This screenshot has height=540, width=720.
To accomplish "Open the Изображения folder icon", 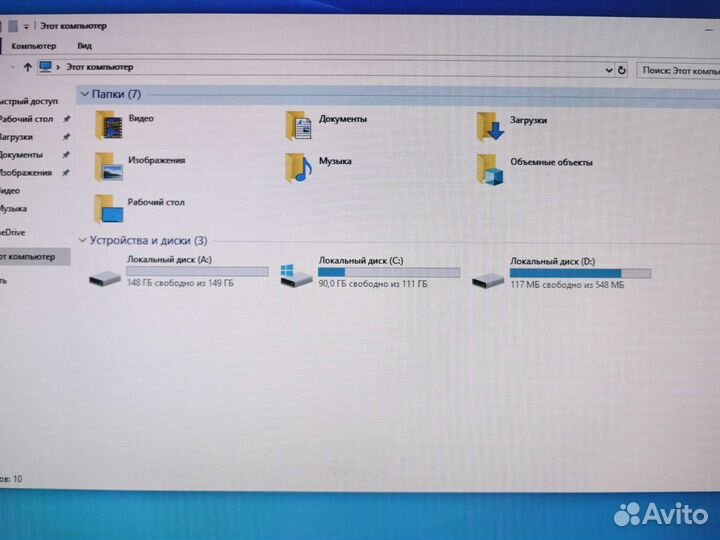I will pos(109,167).
